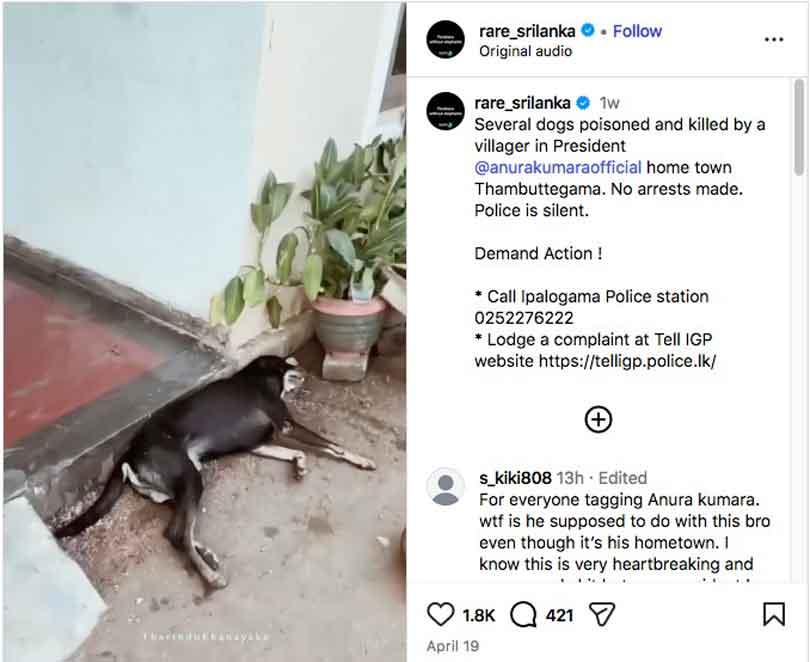
Task: Click the 1.8K likes count
Action: coord(479,615)
